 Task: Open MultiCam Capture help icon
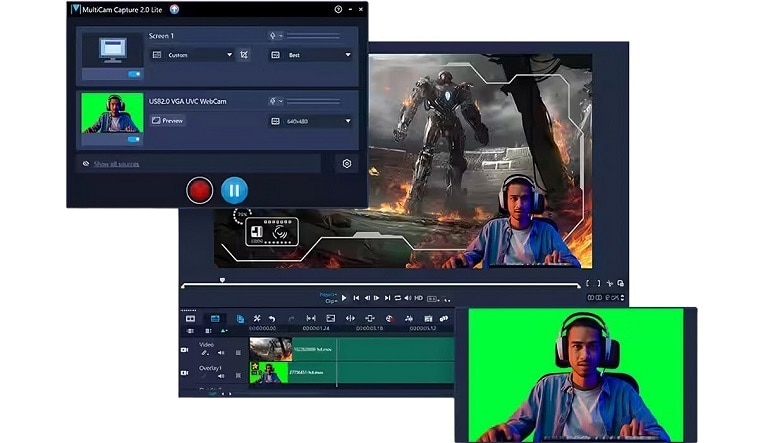pyautogui.click(x=338, y=9)
